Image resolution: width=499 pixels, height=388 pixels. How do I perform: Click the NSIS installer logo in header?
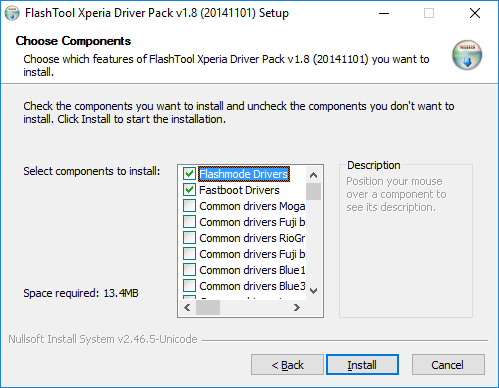(x=467, y=55)
